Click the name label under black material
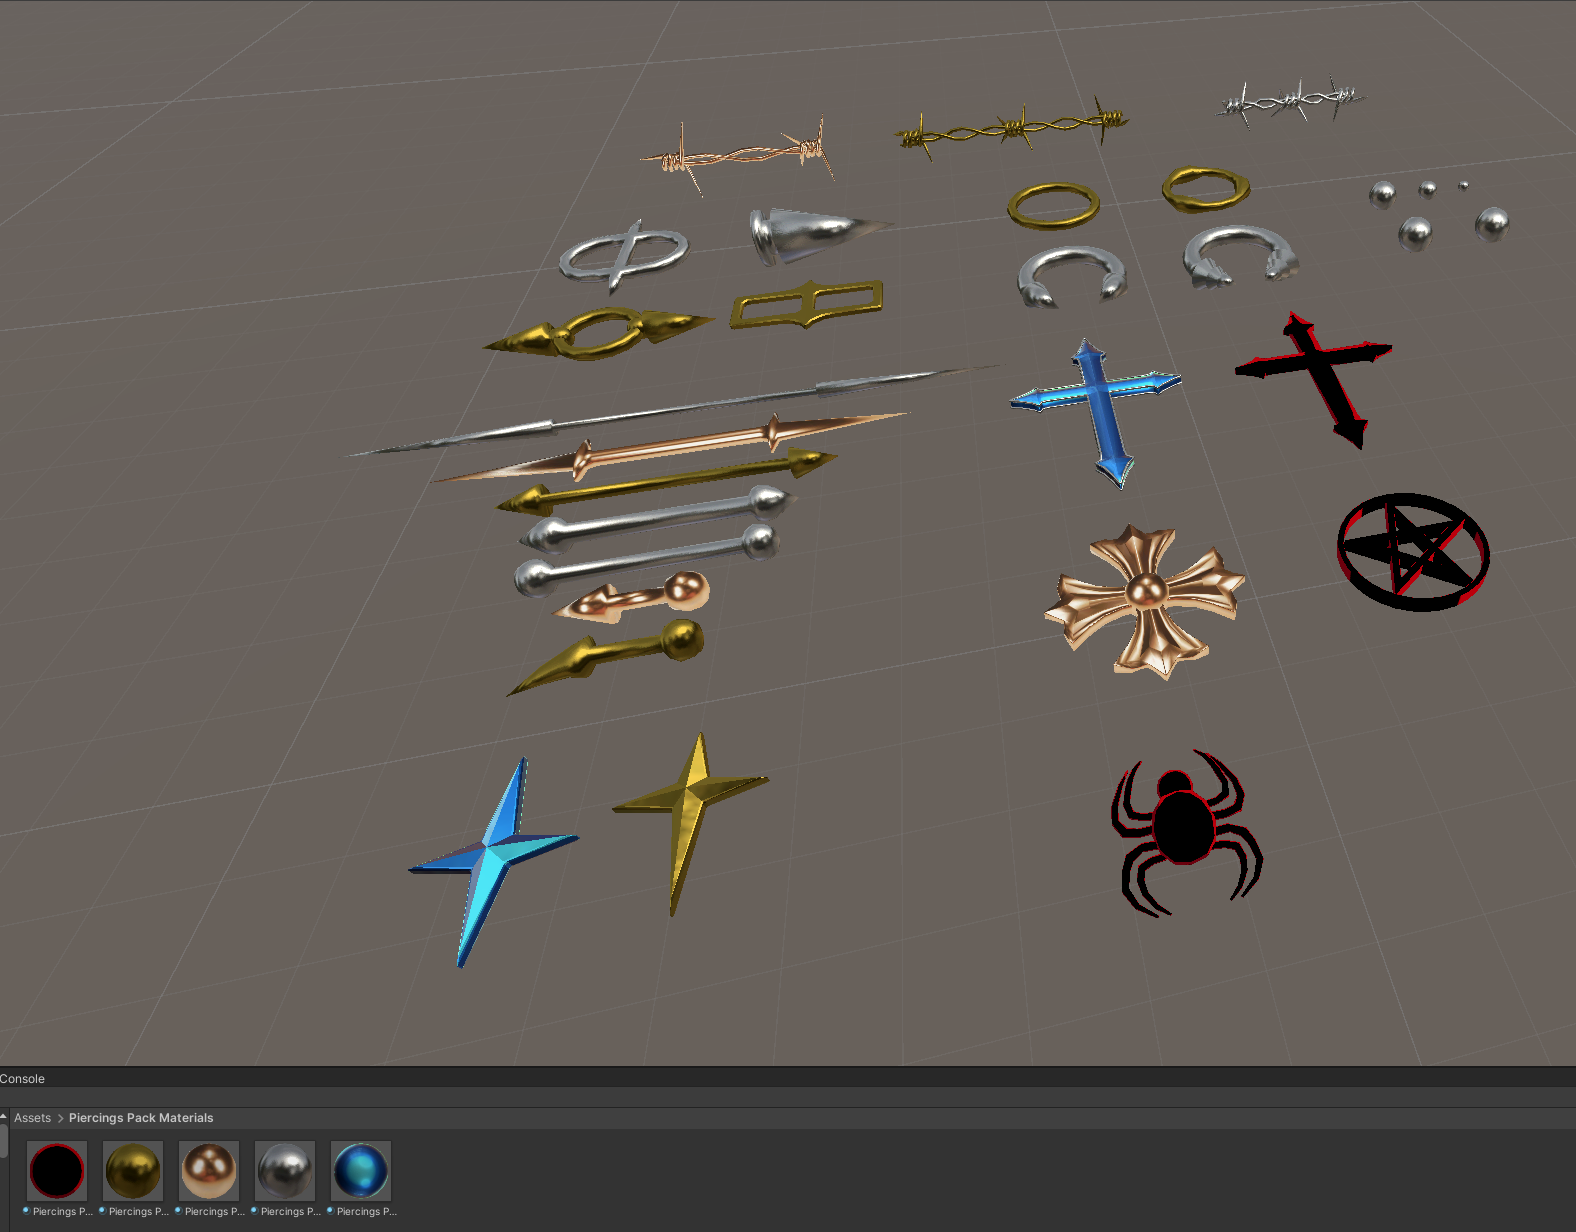 pyautogui.click(x=62, y=1211)
